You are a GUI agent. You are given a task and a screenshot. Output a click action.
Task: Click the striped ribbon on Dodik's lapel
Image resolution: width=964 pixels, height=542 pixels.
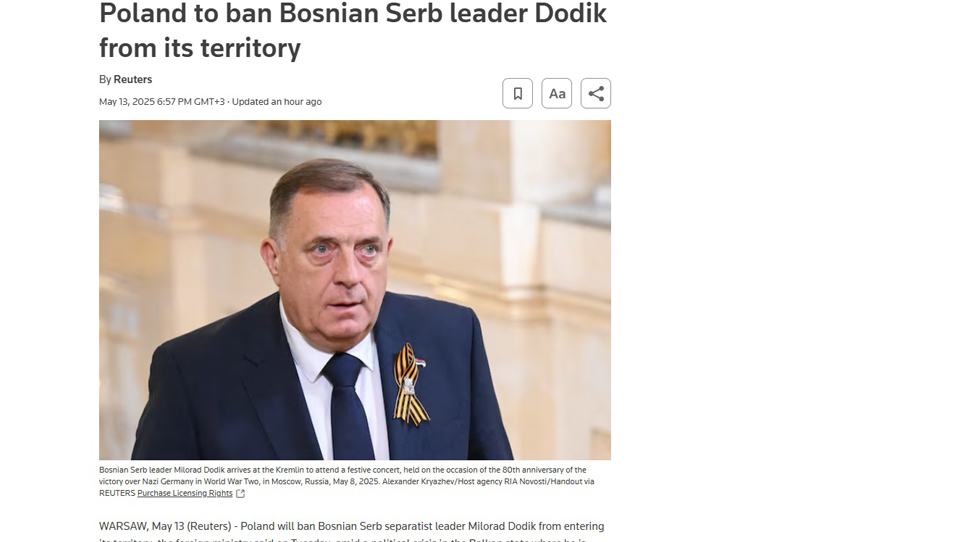410,385
